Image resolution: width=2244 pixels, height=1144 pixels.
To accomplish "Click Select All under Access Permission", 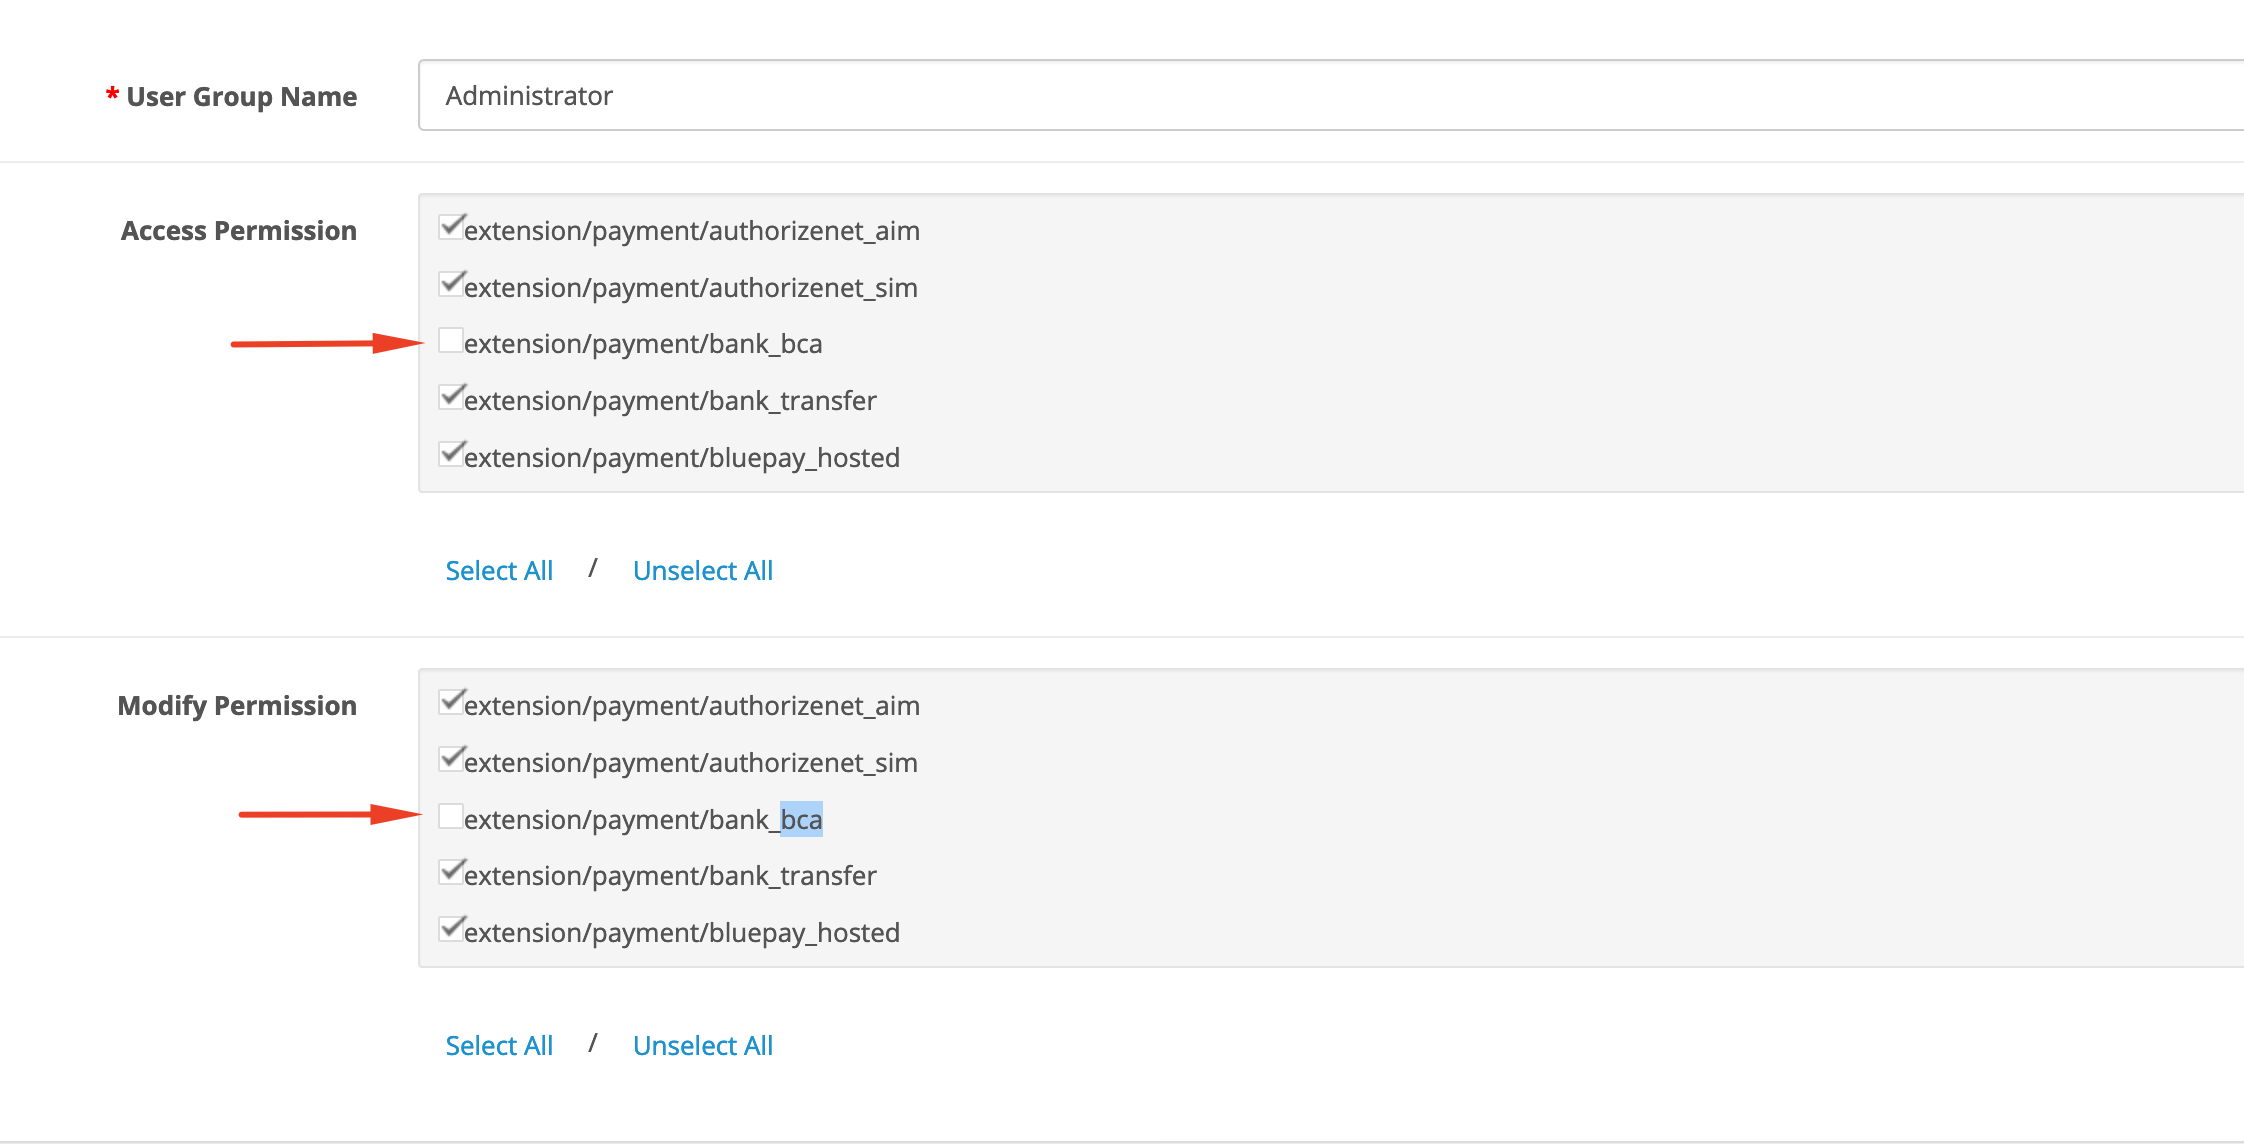I will (x=499, y=570).
